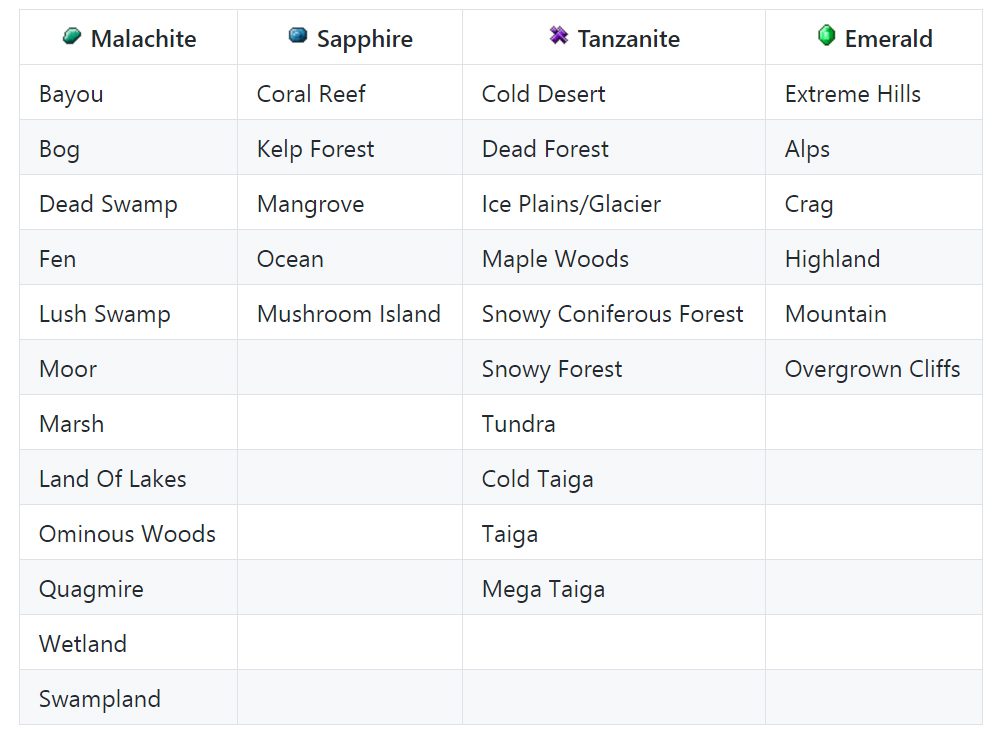Click the Swampland cell
Image resolution: width=1002 pixels, height=736 pixels.
(x=128, y=697)
